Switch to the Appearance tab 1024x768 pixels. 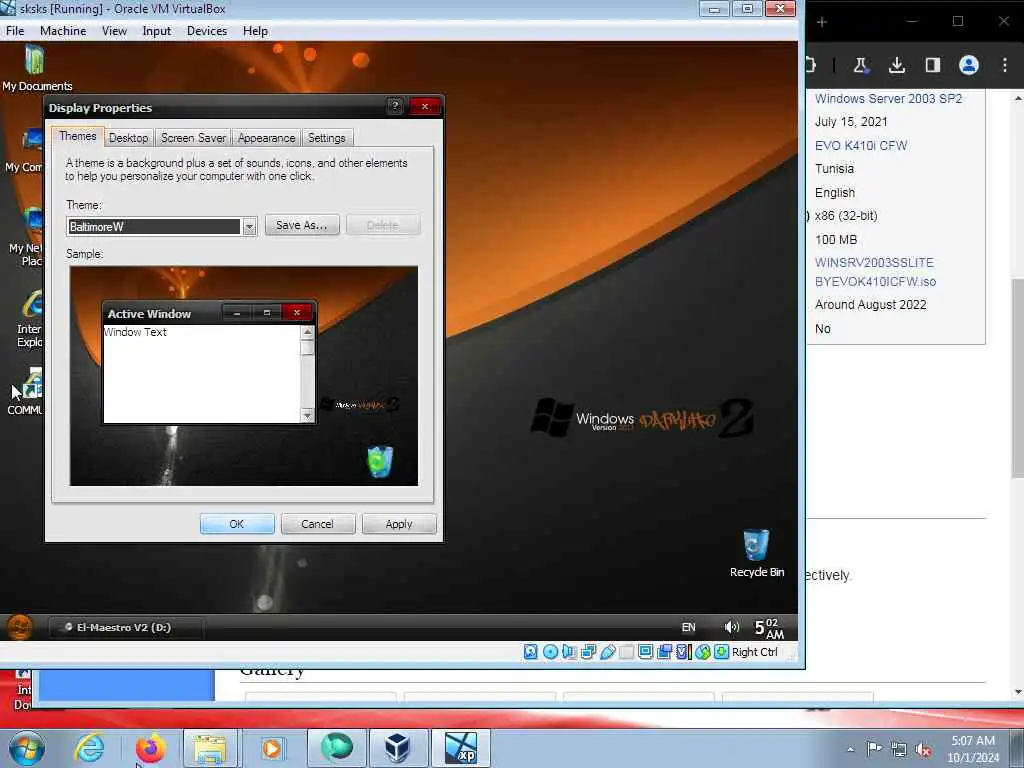[266, 138]
